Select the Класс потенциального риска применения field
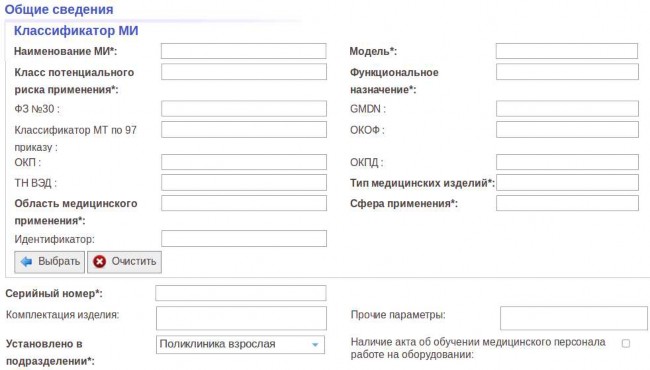 coord(244,72)
